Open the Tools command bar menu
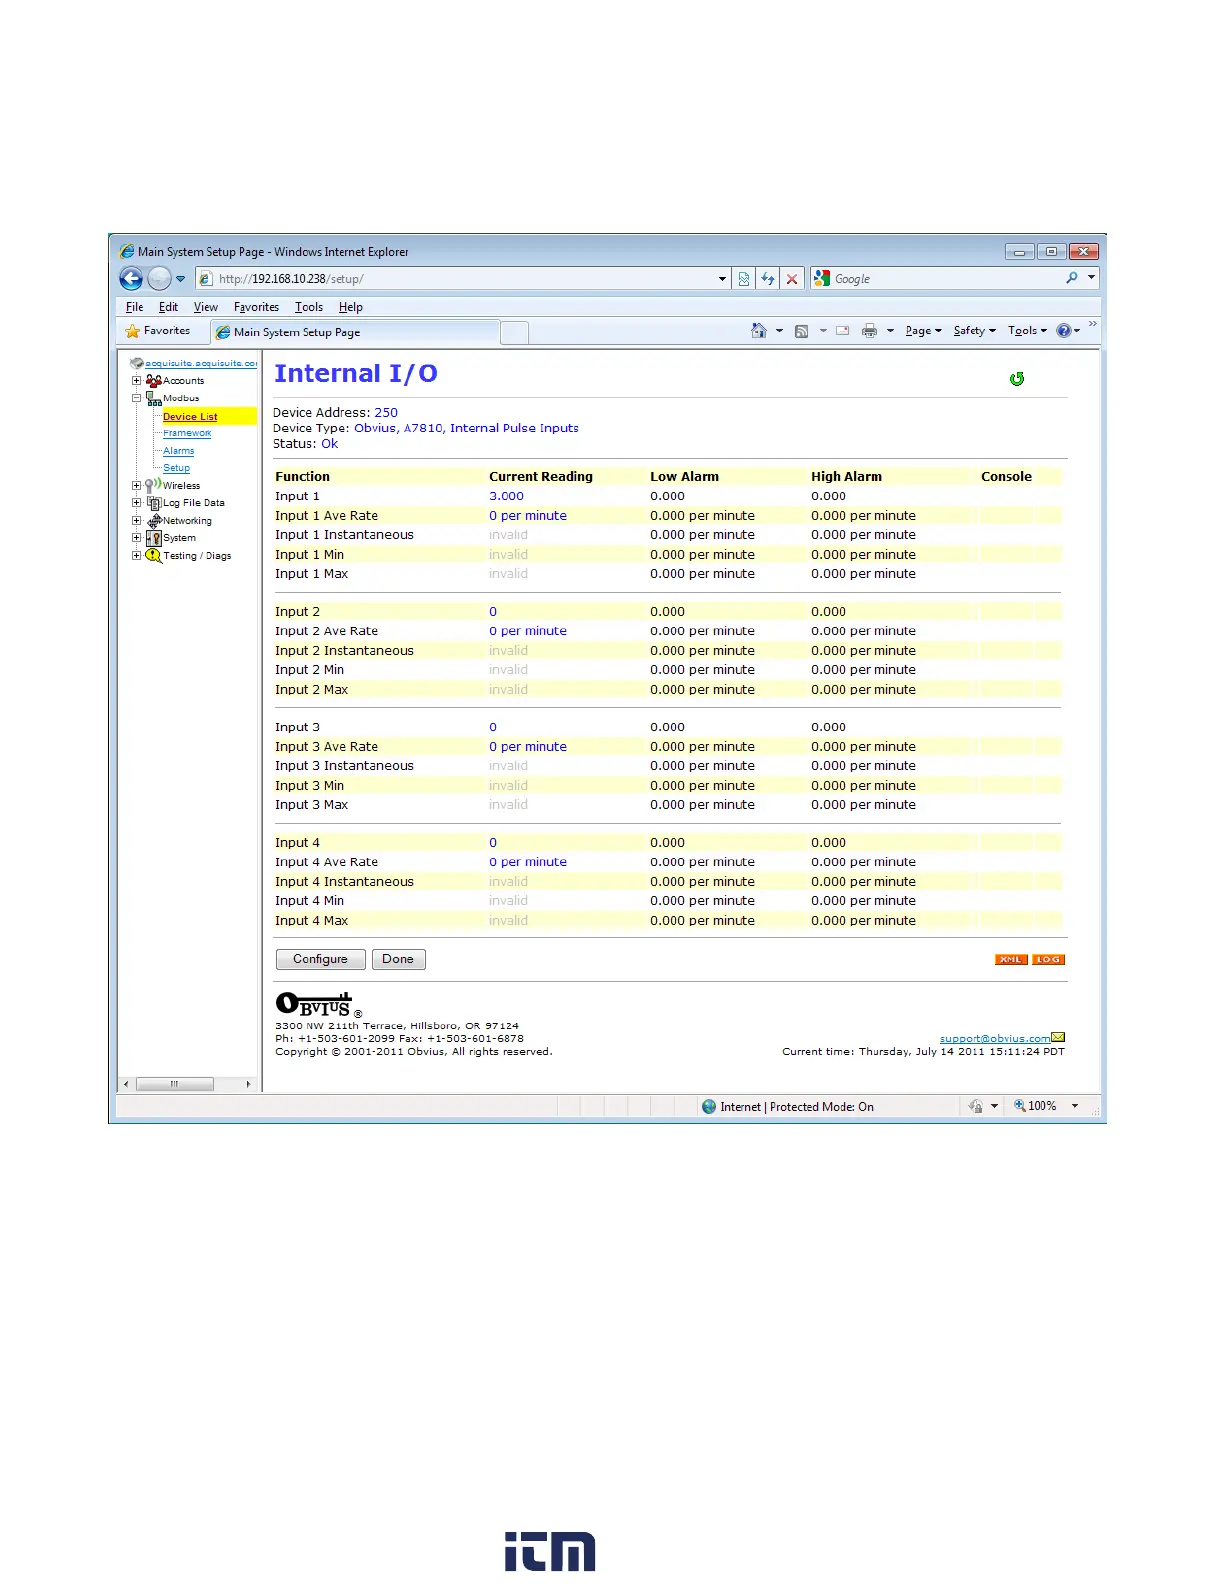Screen dimensions: 1224x1584 (x=1027, y=331)
